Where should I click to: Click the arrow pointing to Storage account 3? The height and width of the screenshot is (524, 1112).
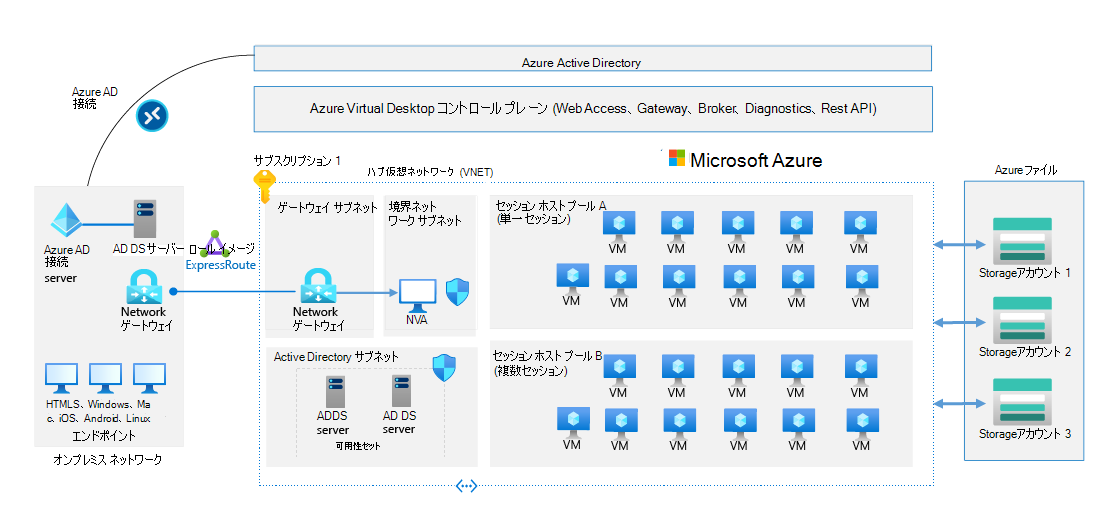coord(961,404)
